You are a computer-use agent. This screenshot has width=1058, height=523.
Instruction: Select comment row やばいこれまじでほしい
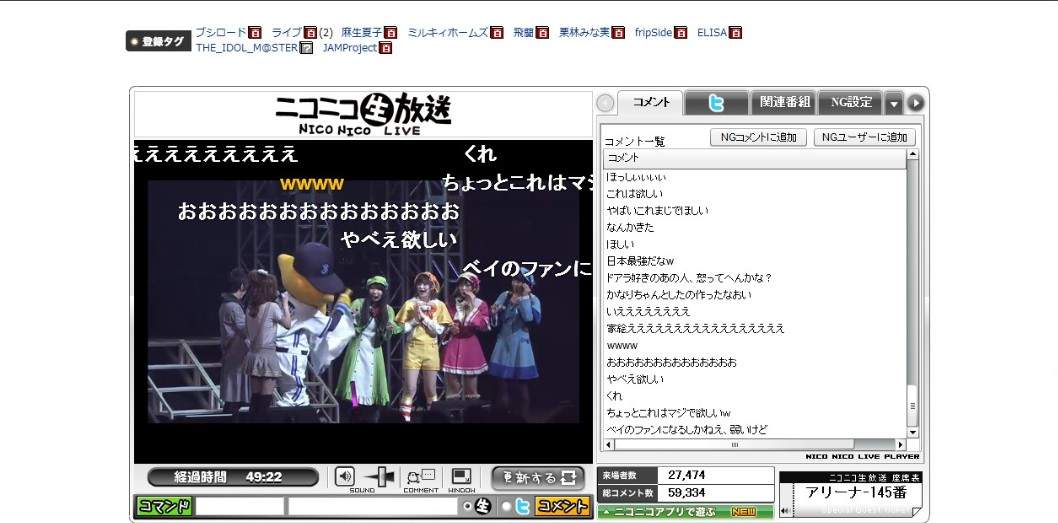point(755,211)
